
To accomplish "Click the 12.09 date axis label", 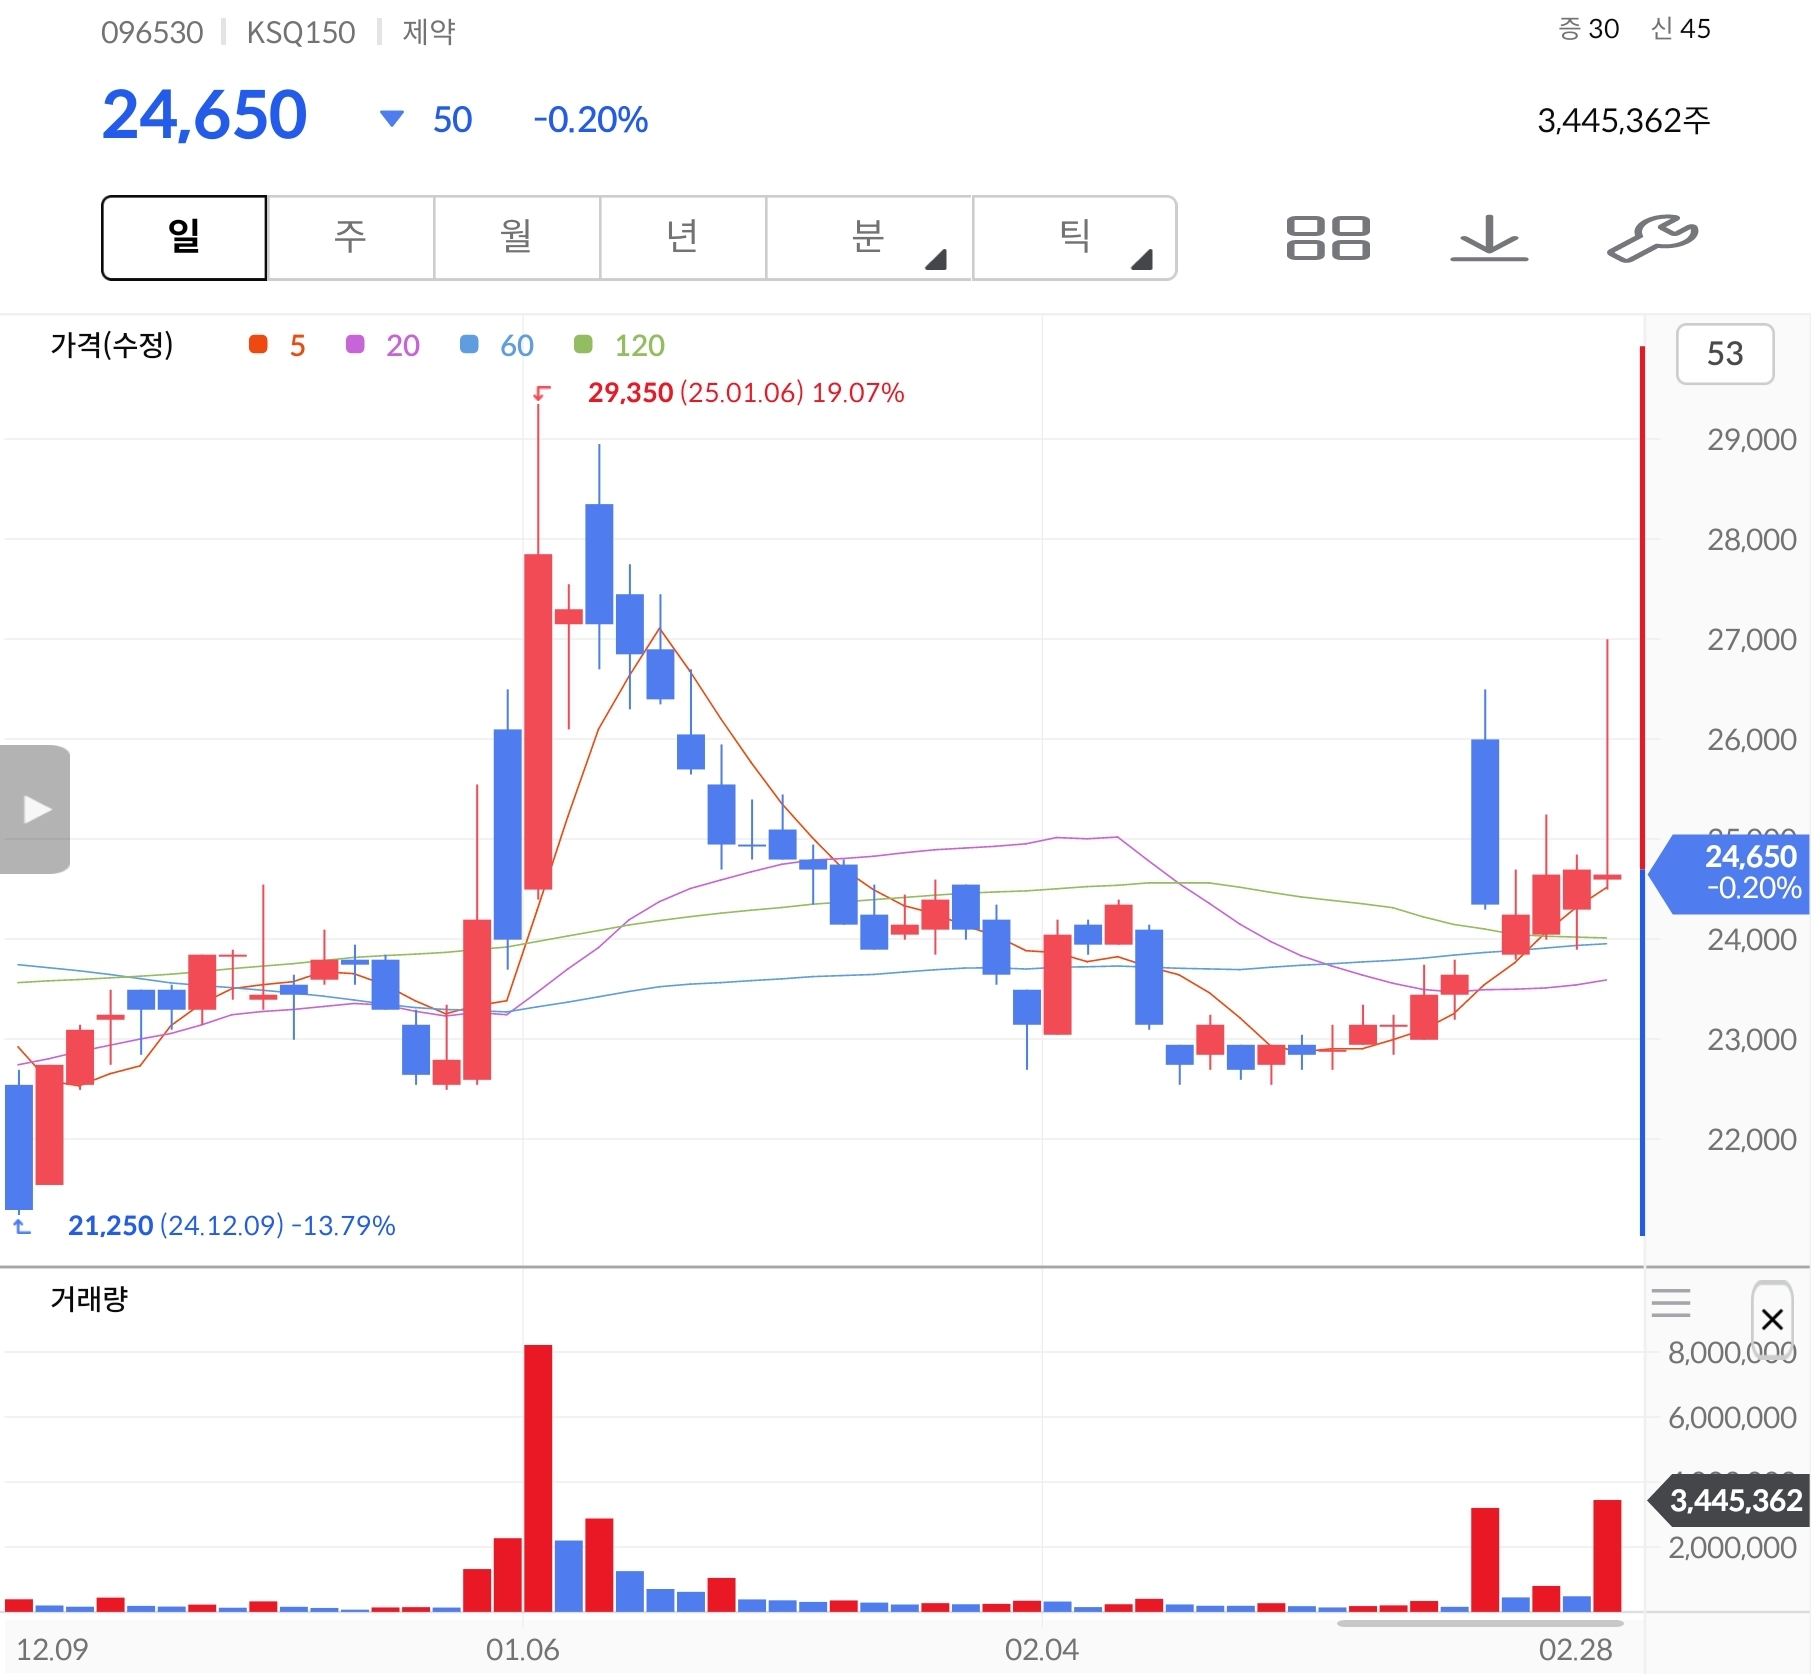I will click(52, 1649).
